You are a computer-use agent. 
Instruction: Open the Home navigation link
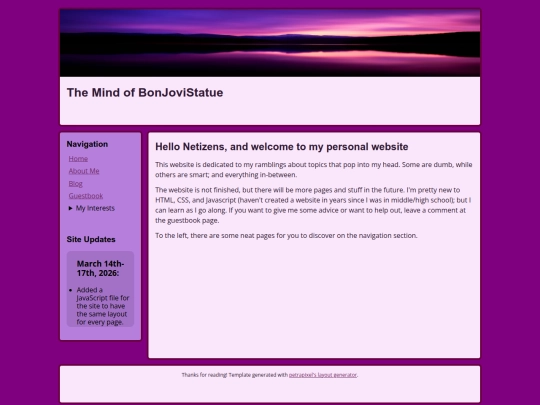[x=78, y=159]
